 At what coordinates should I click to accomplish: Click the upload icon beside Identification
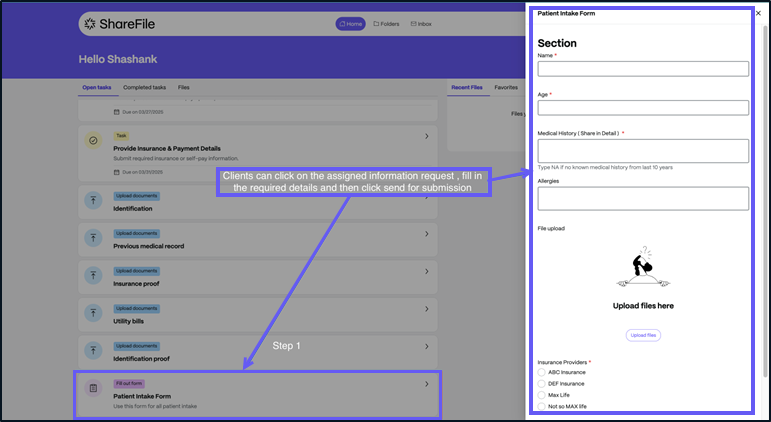93,200
